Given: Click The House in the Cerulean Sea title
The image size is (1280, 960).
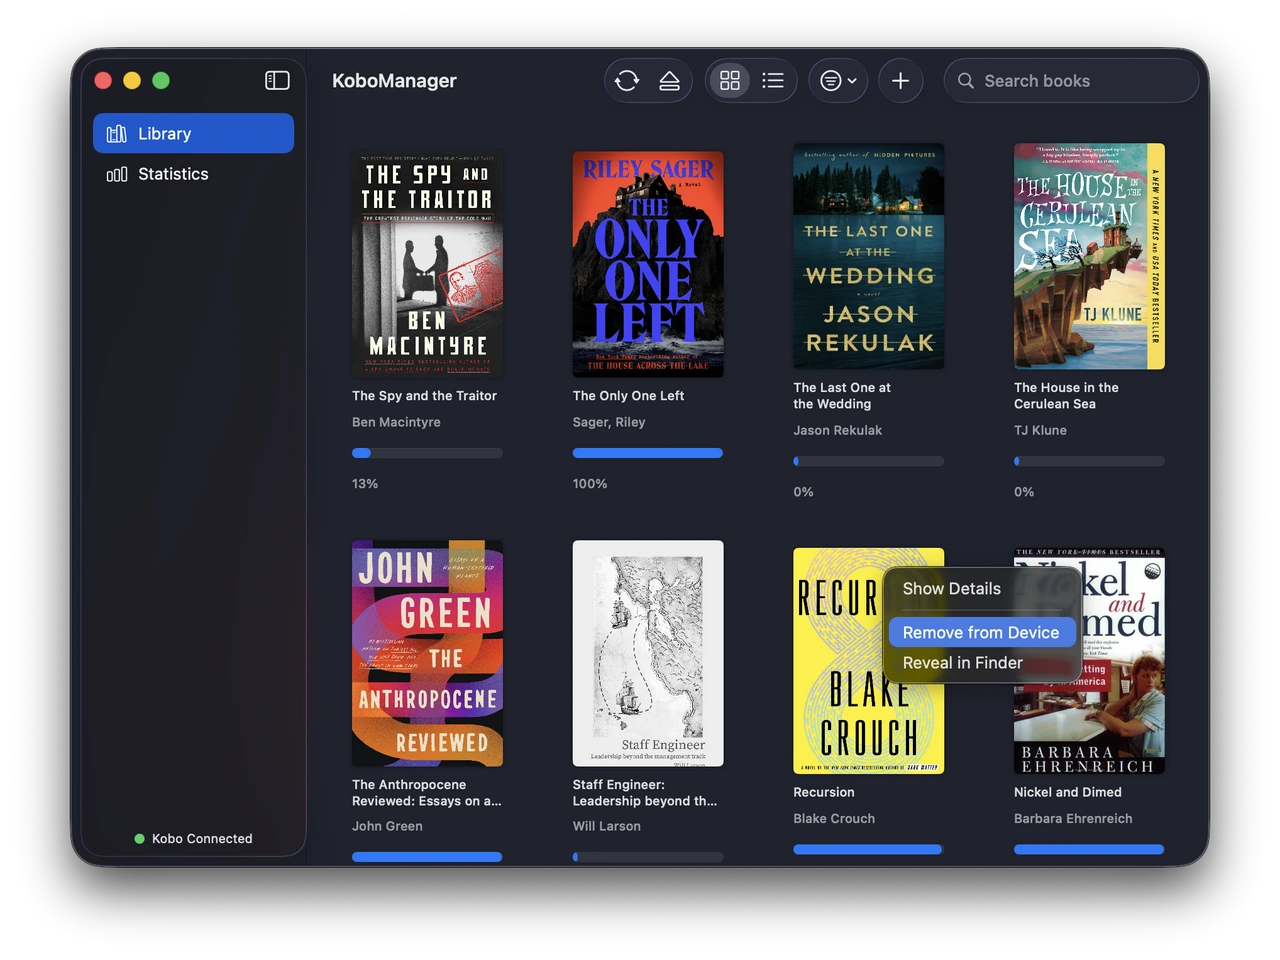Looking at the screenshot, I should (x=1066, y=396).
